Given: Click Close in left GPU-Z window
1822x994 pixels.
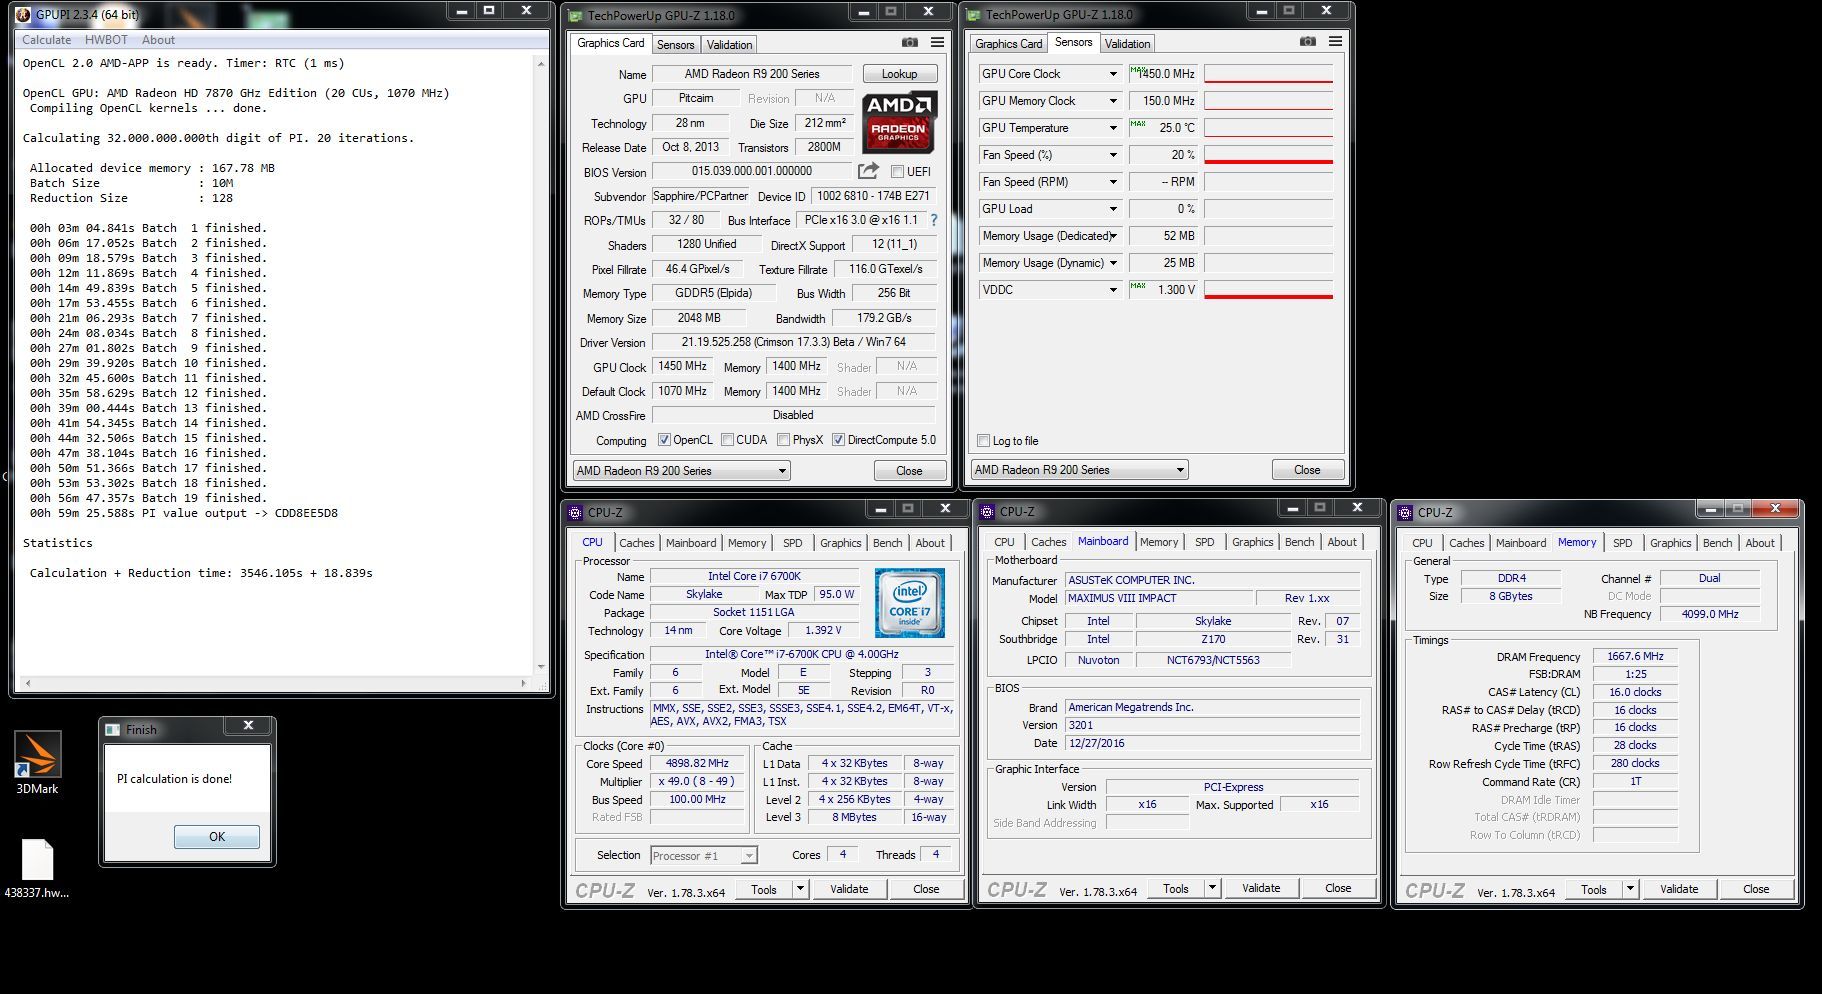Looking at the screenshot, I should (x=909, y=471).
